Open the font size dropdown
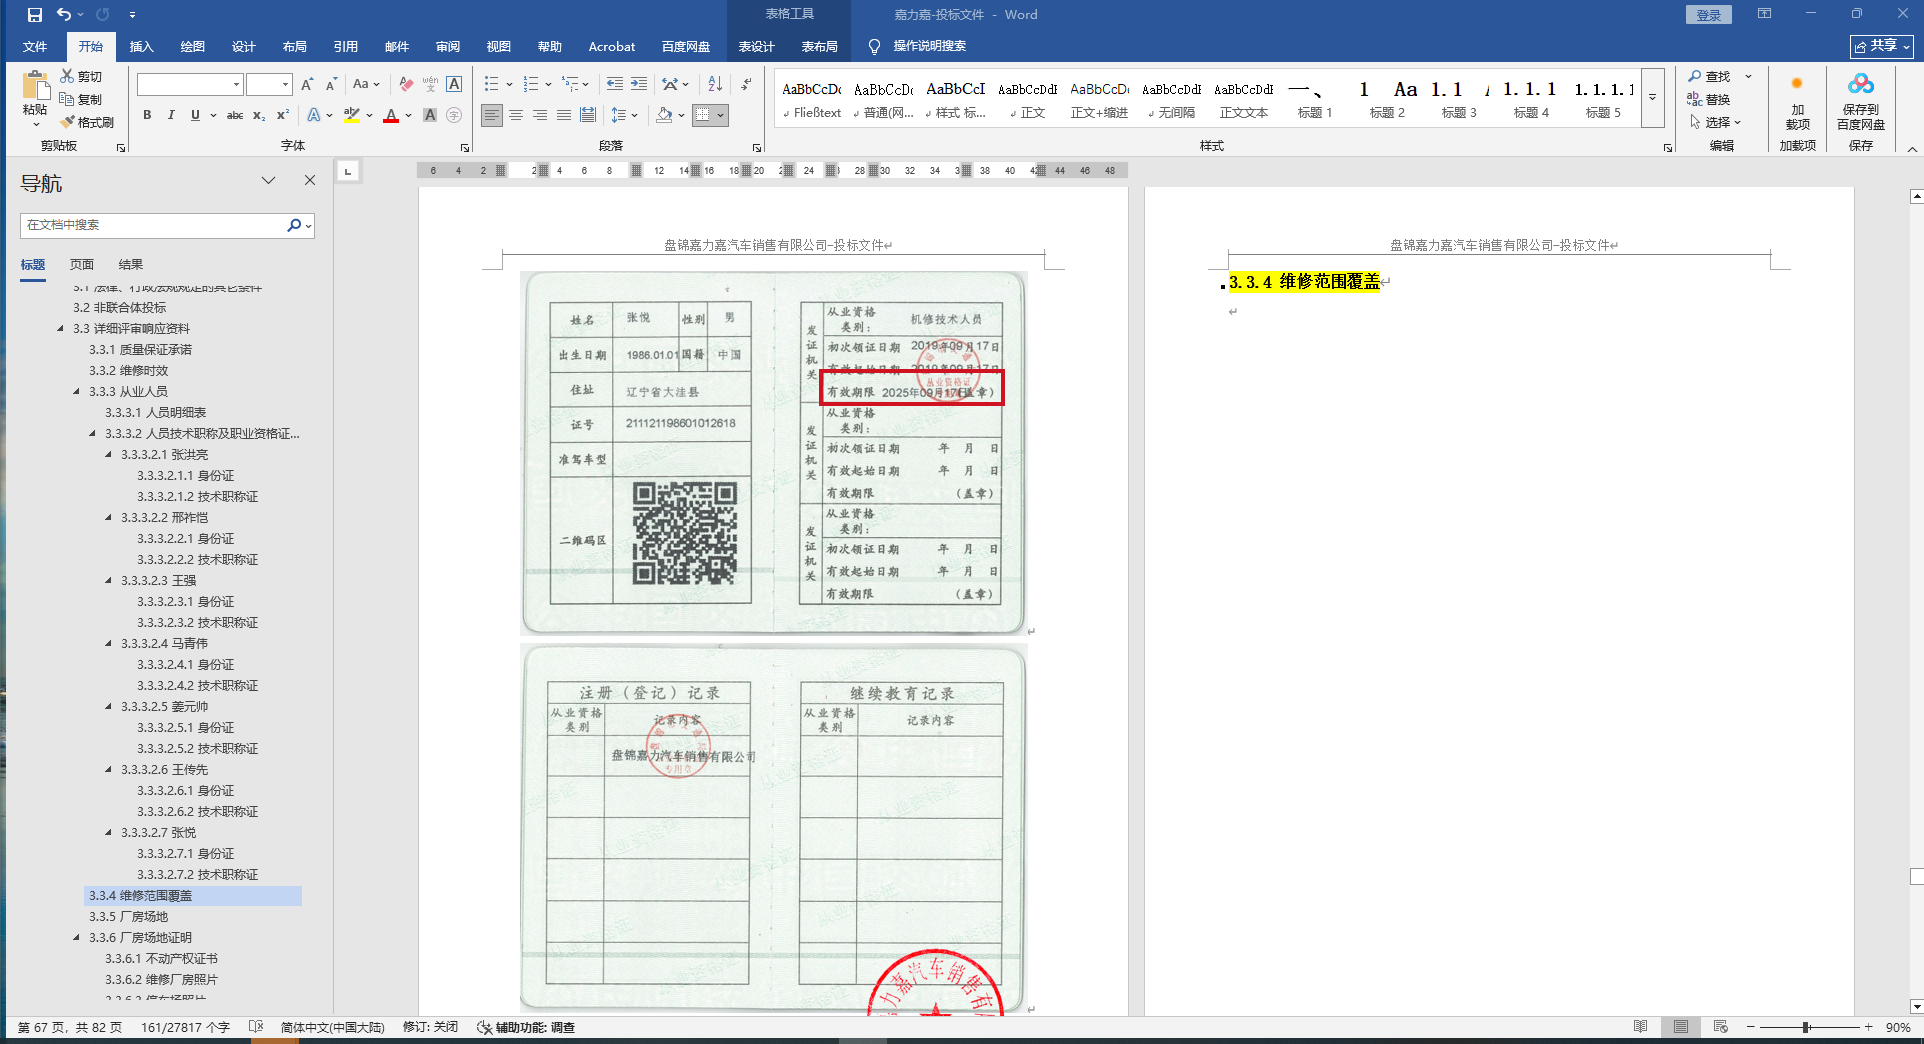 tap(286, 84)
